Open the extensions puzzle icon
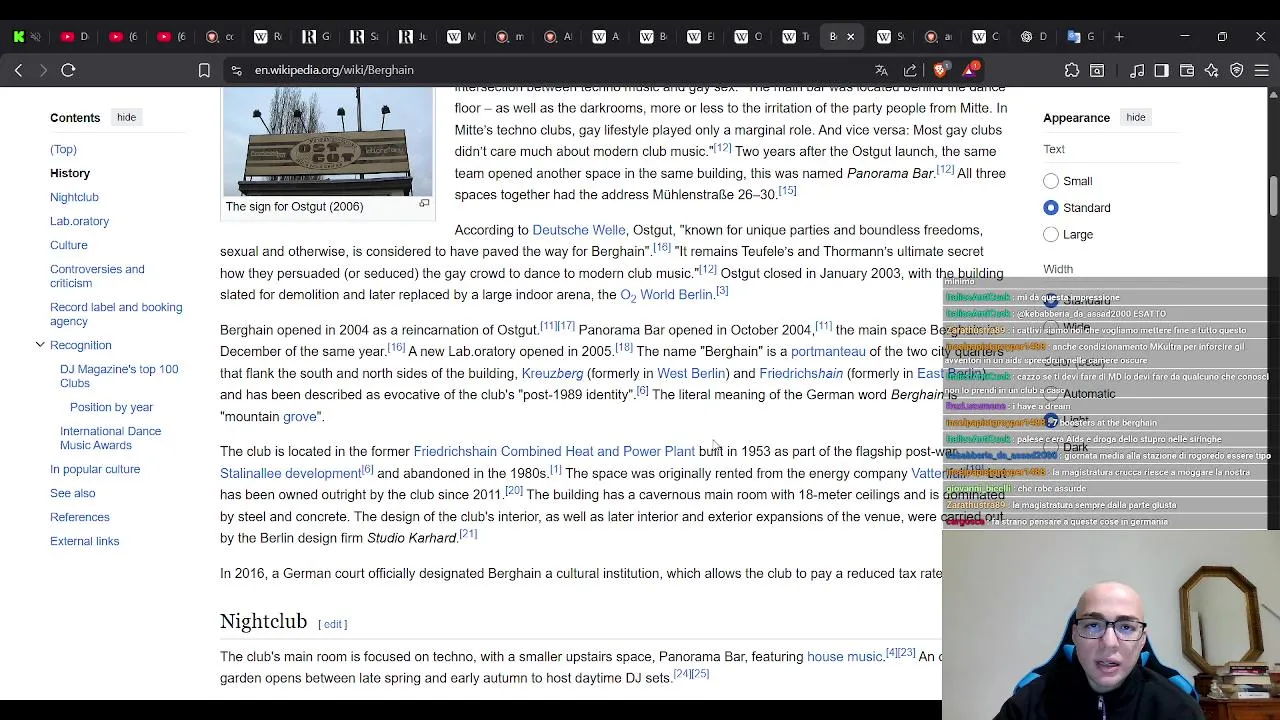1280x720 pixels. point(1072,70)
